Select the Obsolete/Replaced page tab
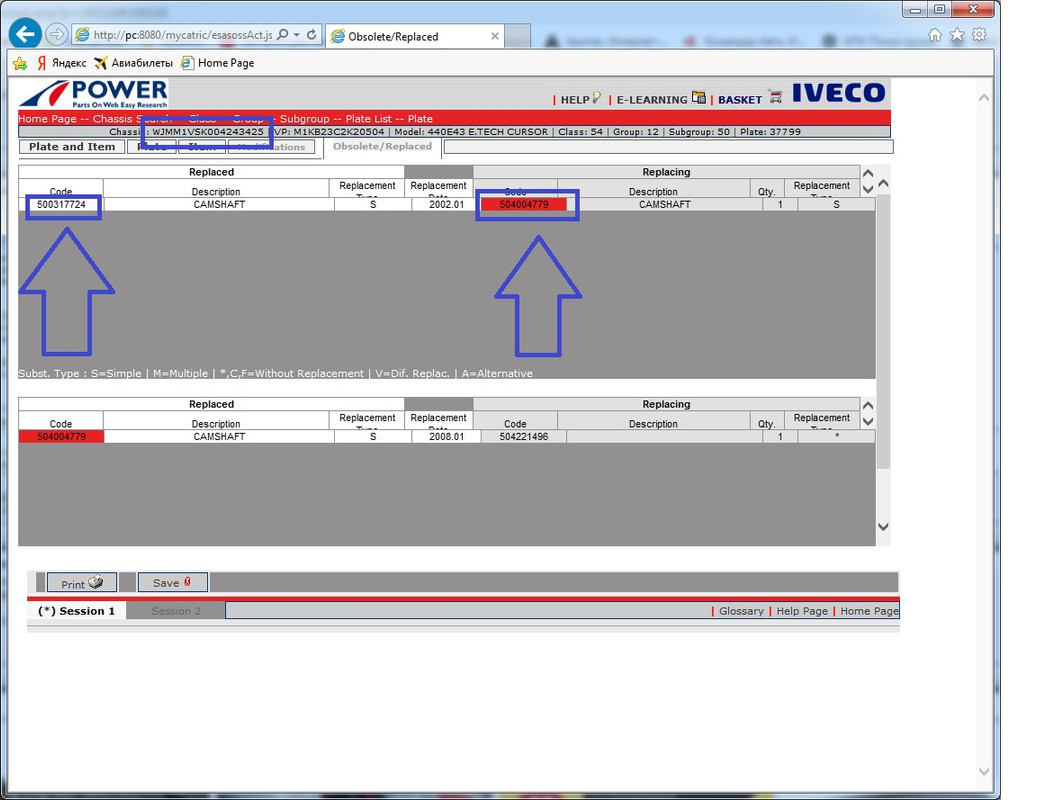The height and width of the screenshot is (800, 1037). 382,146
